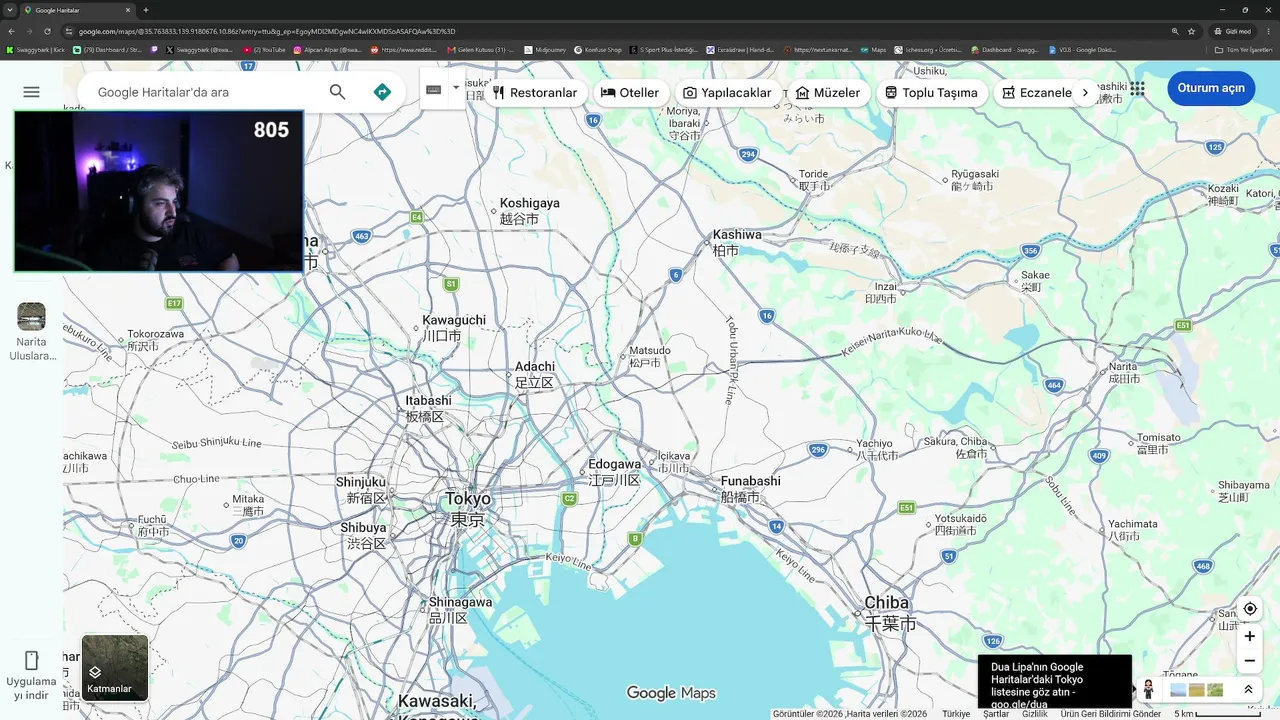1280x720 pixels.
Task: Open the YouTube bookmark
Action: [x=264, y=49]
